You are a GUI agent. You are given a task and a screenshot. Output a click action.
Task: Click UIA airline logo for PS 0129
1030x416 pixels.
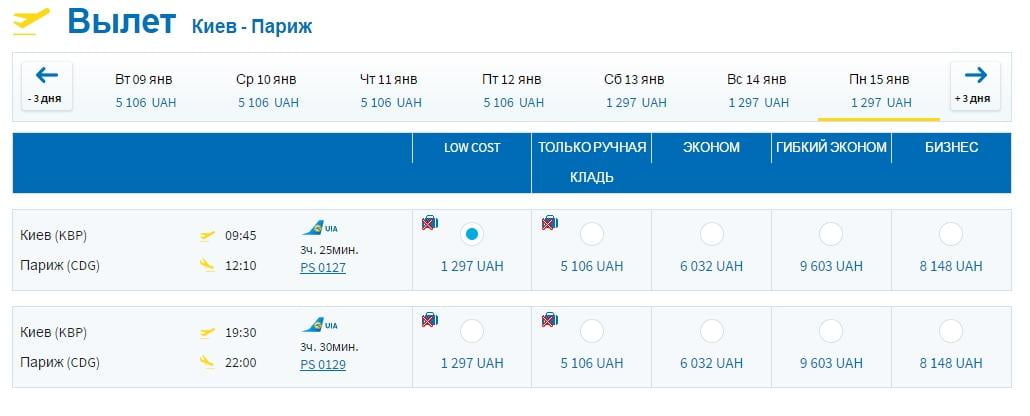tap(320, 325)
